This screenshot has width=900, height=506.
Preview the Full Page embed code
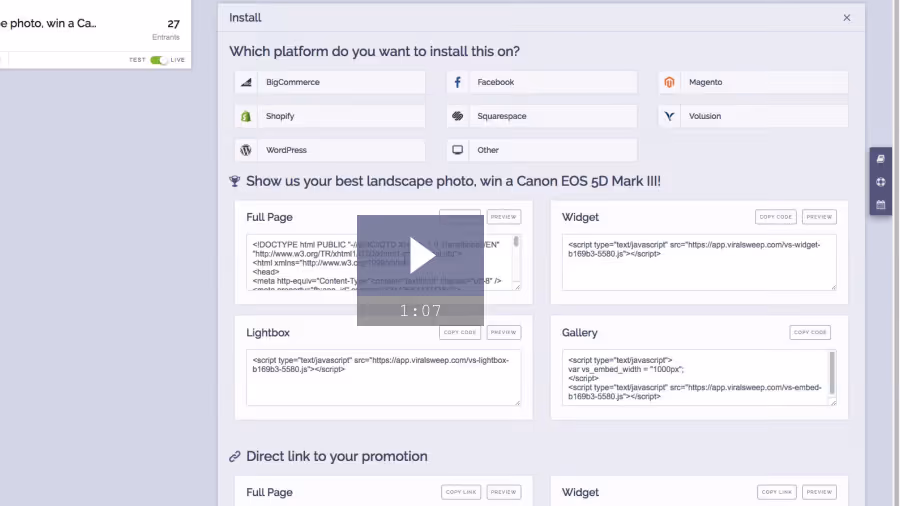tap(504, 217)
